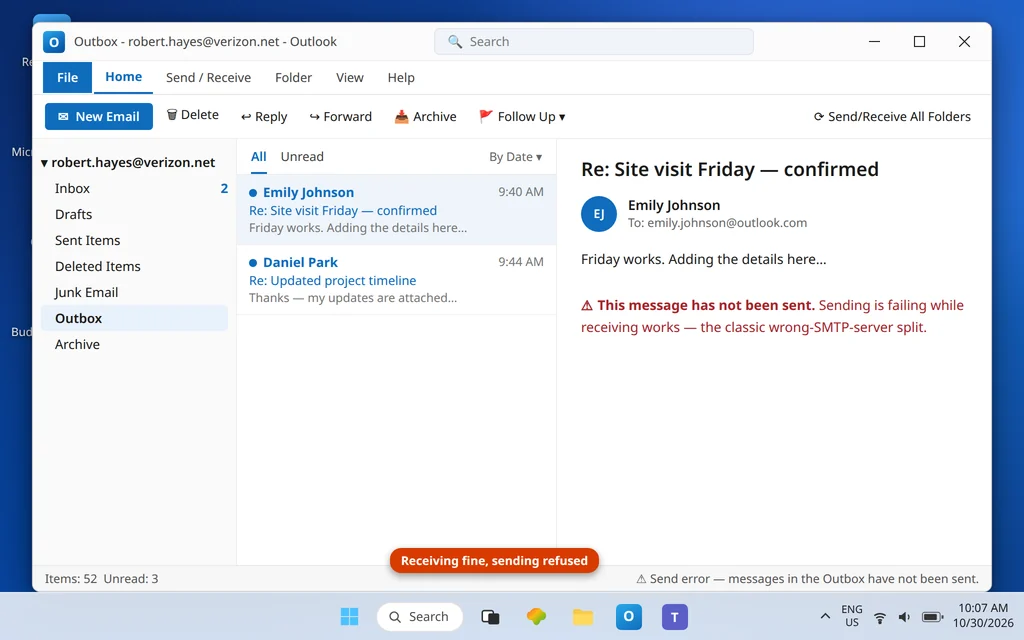Open the Windows Start menu
Screen dimensions: 1024x640
coord(349,616)
